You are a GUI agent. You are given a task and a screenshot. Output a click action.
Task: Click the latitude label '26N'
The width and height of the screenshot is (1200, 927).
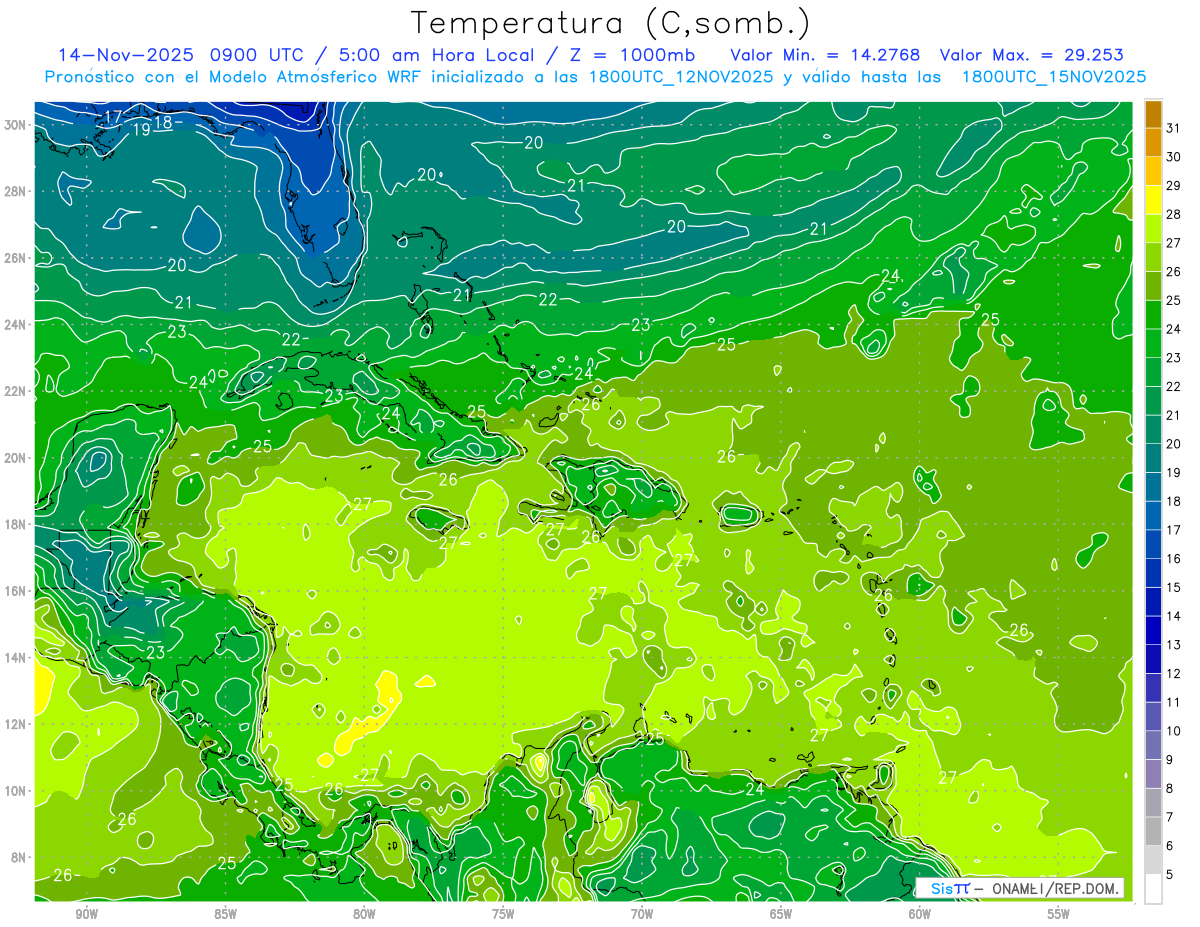point(15,258)
